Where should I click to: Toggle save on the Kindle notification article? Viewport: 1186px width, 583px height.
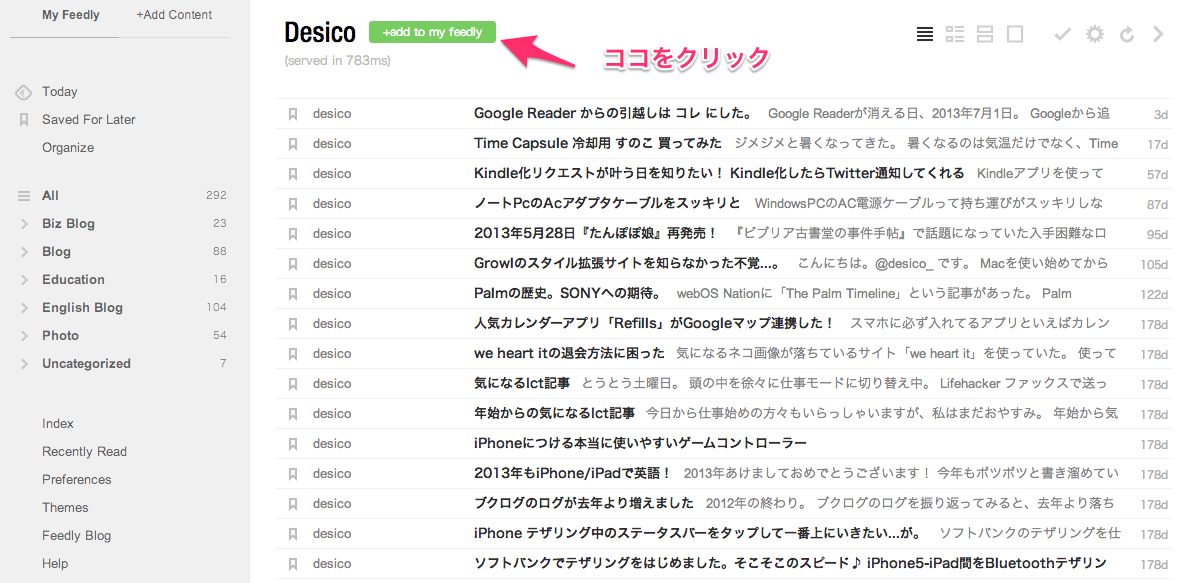pyautogui.click(x=293, y=173)
